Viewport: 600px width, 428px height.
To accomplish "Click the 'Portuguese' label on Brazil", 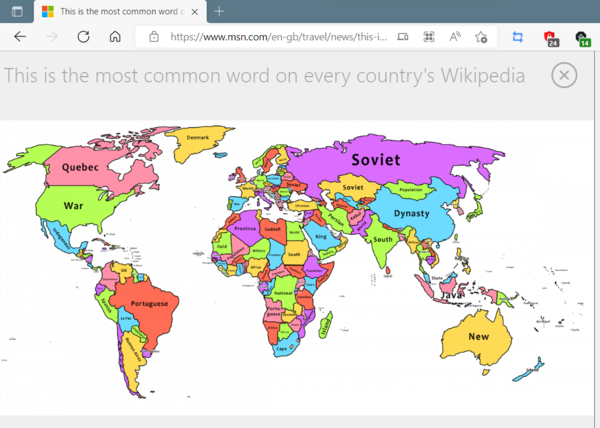I will click(x=149, y=304).
